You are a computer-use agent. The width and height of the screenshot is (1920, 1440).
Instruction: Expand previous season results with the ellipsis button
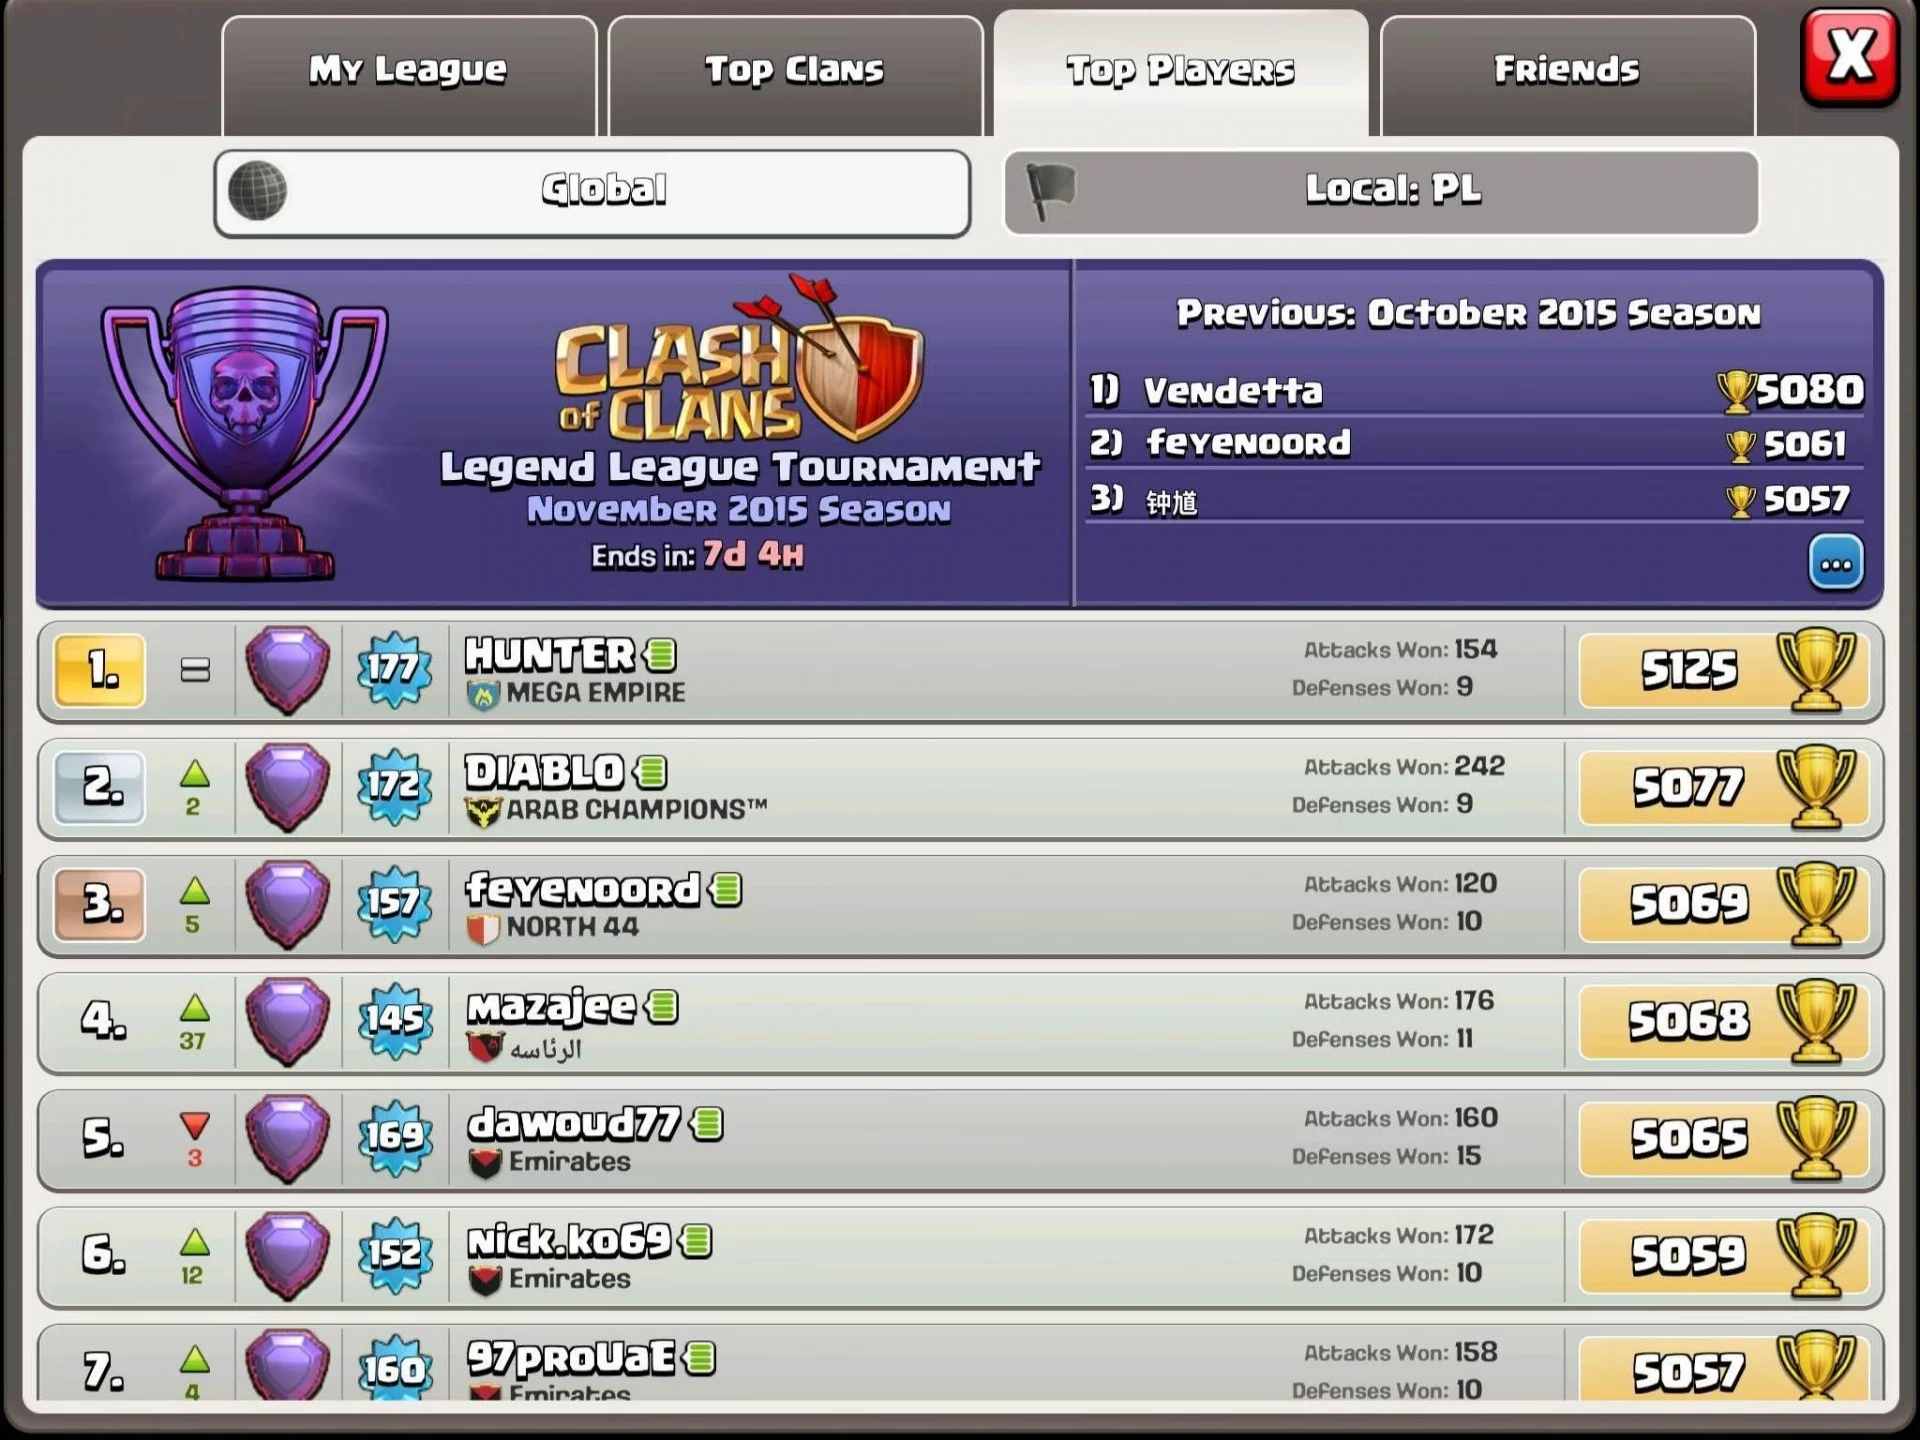coord(1836,563)
